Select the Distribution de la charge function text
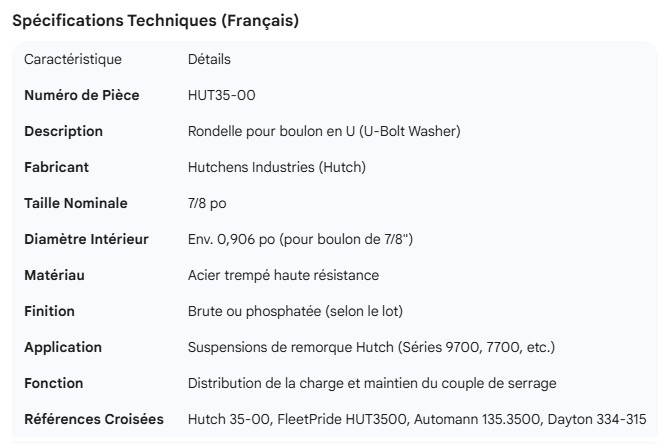This screenshot has height=444, width=668. (372, 383)
